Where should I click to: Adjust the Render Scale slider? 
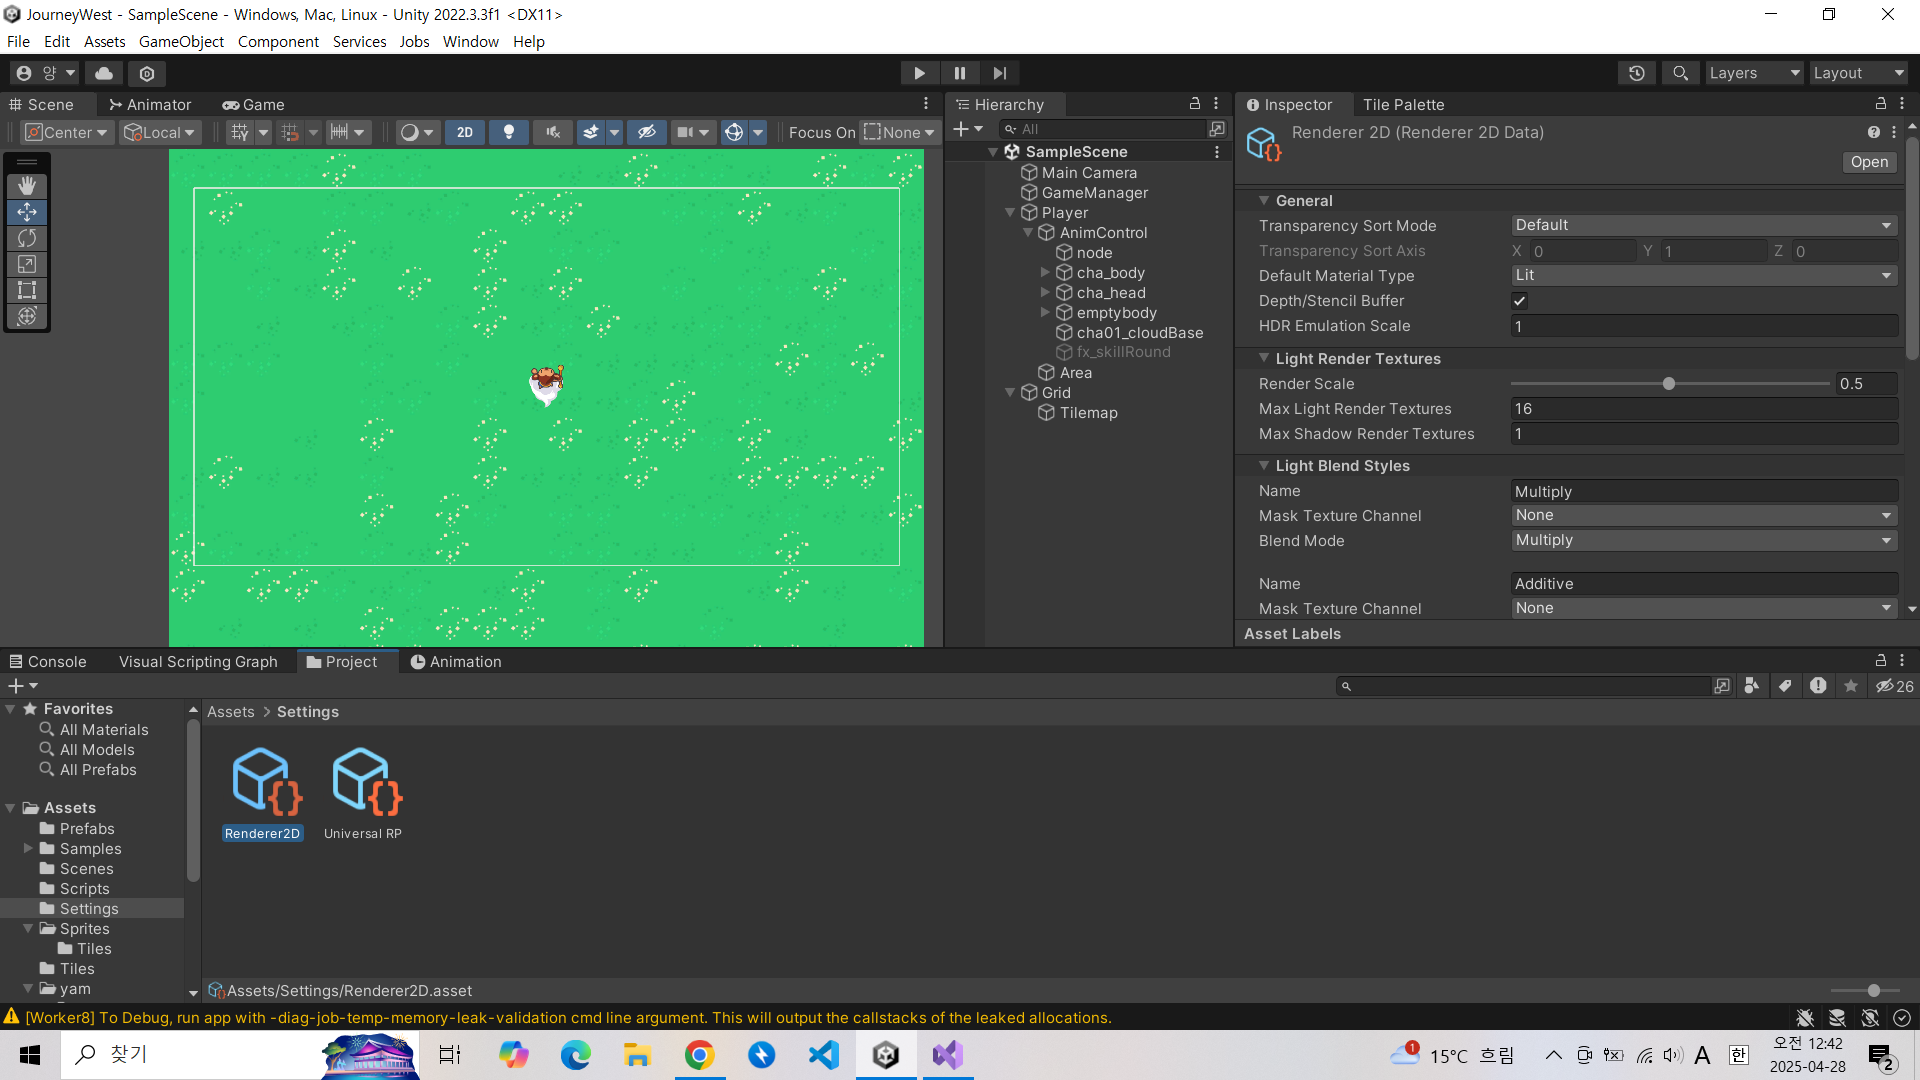pyautogui.click(x=1668, y=384)
